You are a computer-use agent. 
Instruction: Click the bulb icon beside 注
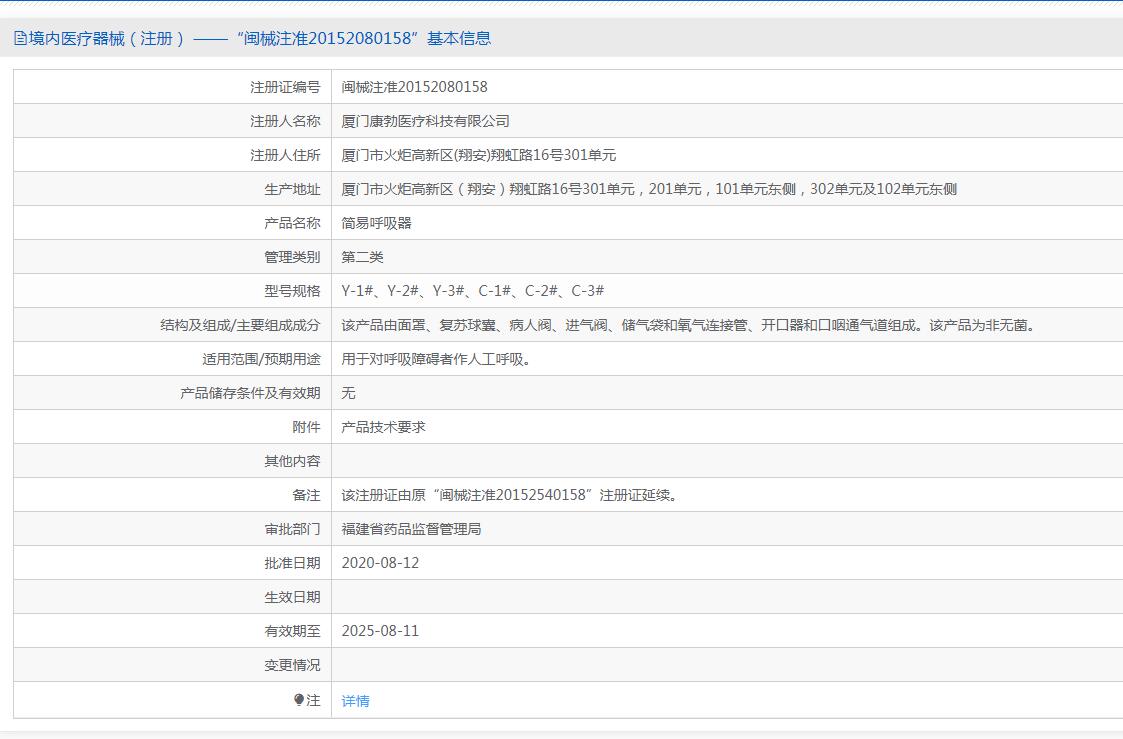[x=299, y=700]
